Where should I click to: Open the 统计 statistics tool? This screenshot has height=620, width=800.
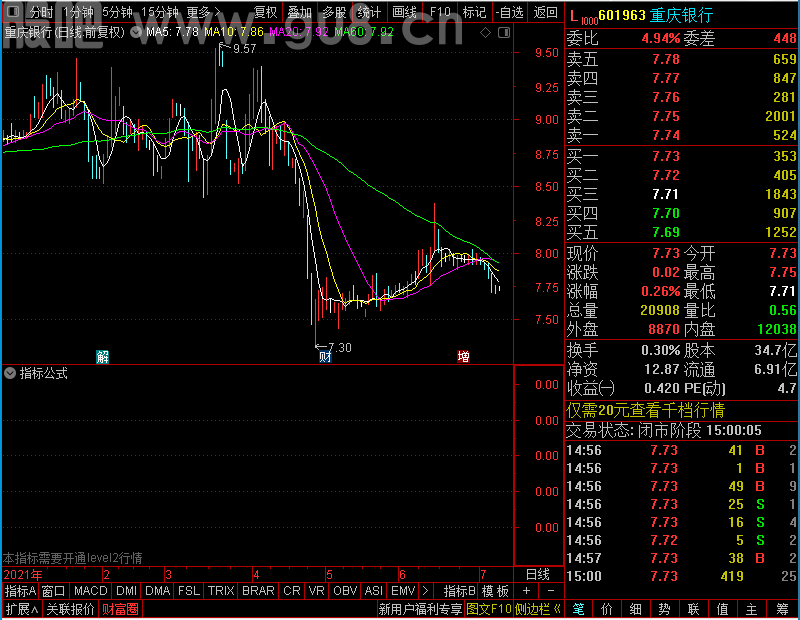point(369,12)
